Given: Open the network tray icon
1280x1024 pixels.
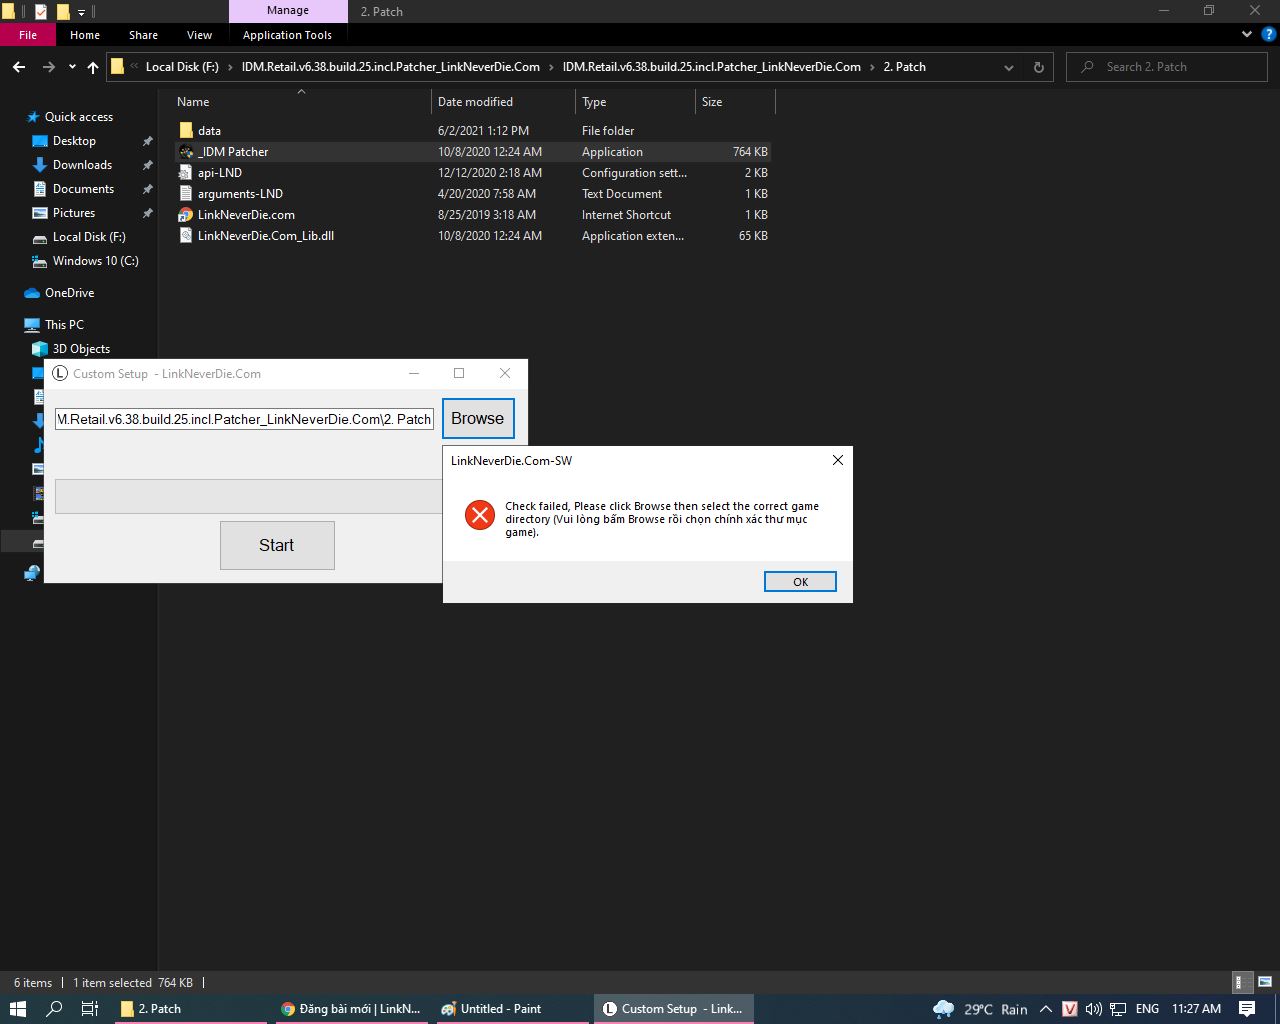Looking at the screenshot, I should coord(1118,1009).
